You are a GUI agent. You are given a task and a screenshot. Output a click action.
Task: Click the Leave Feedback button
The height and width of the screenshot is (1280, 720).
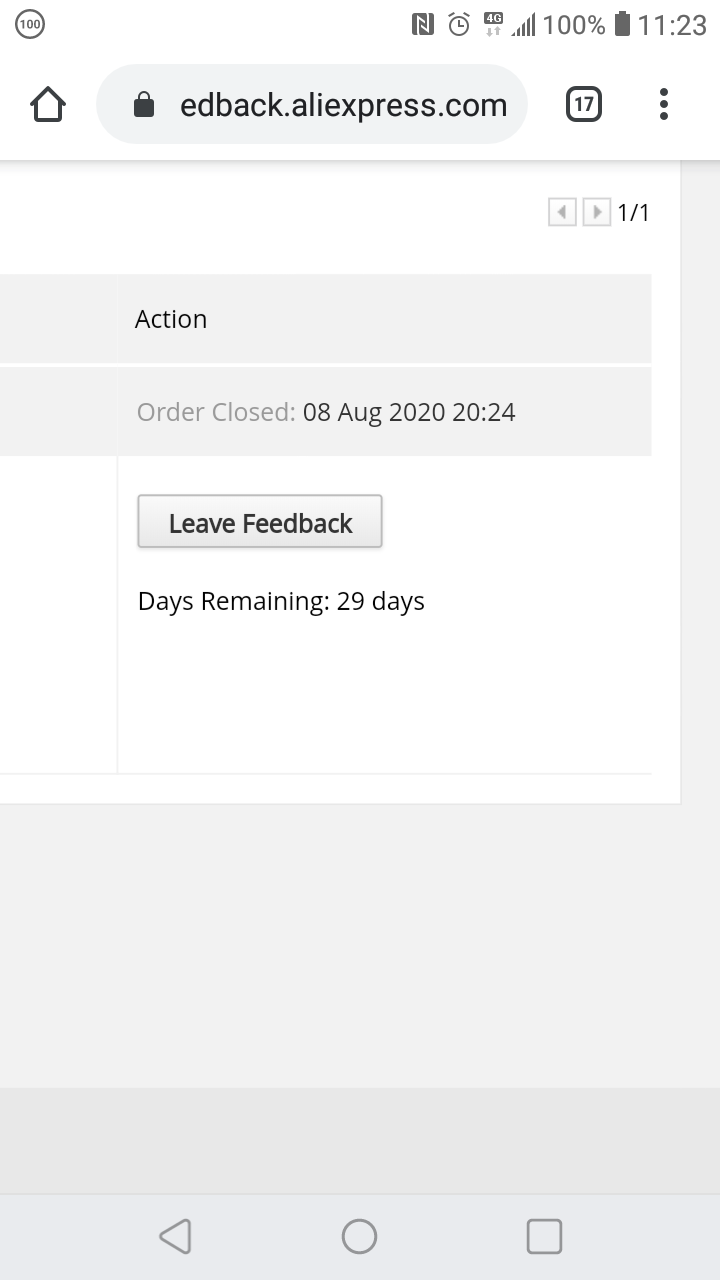(260, 522)
